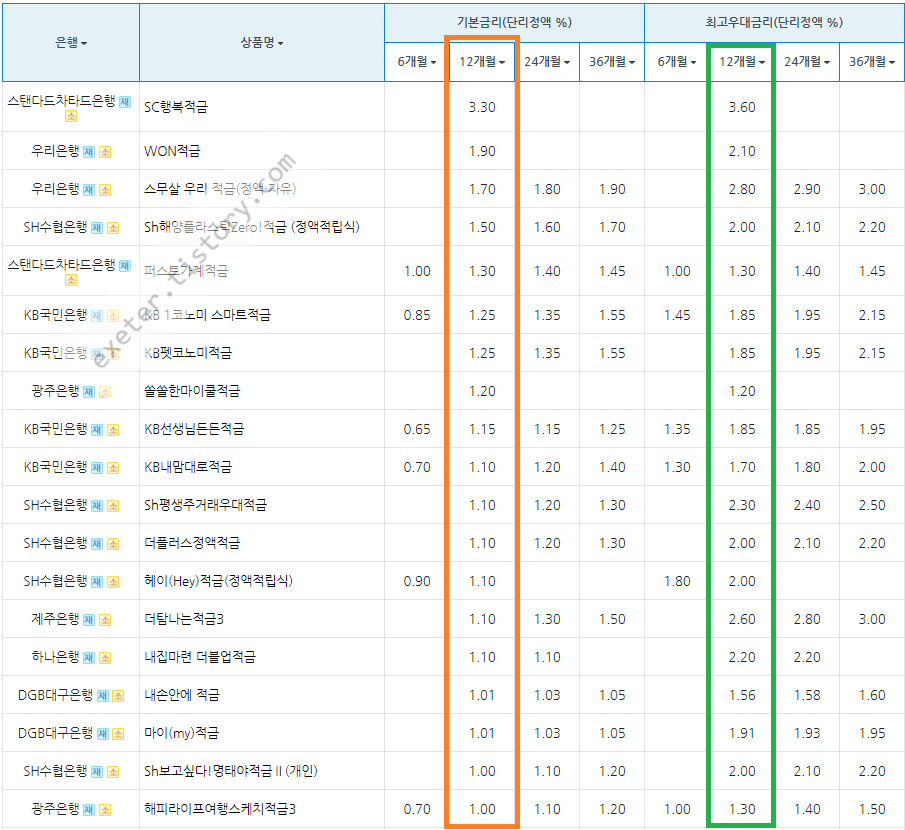Sort by 기본금리 6개월 column

(x=417, y=62)
